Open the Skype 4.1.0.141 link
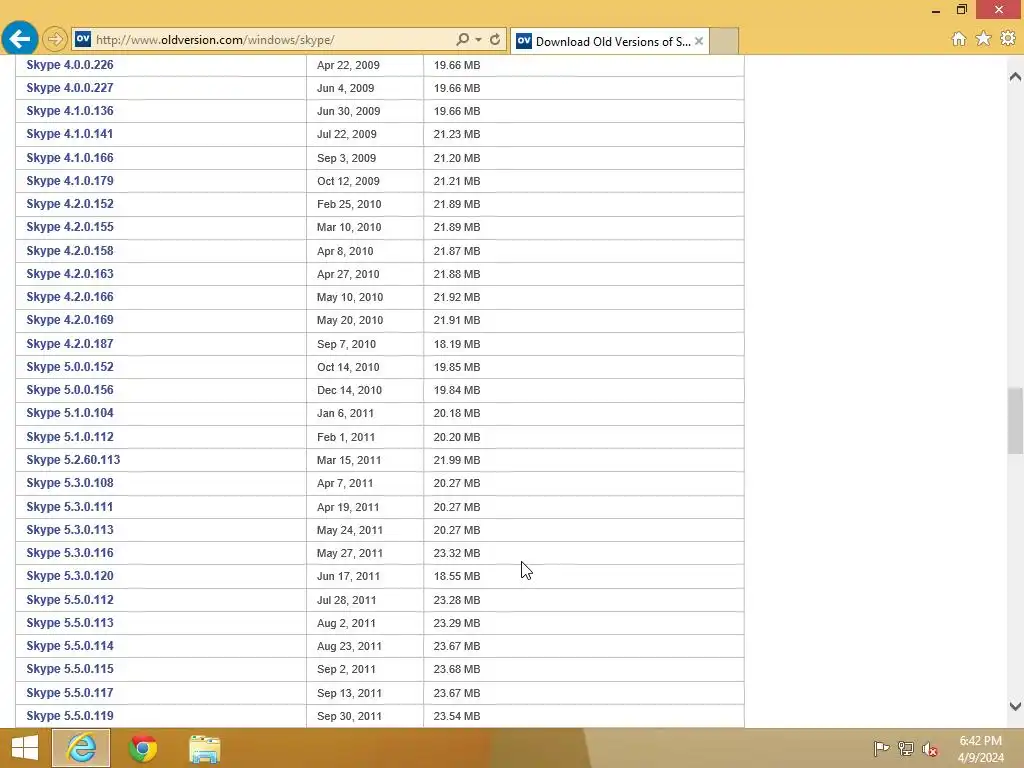The height and width of the screenshot is (768, 1024). 69,134
